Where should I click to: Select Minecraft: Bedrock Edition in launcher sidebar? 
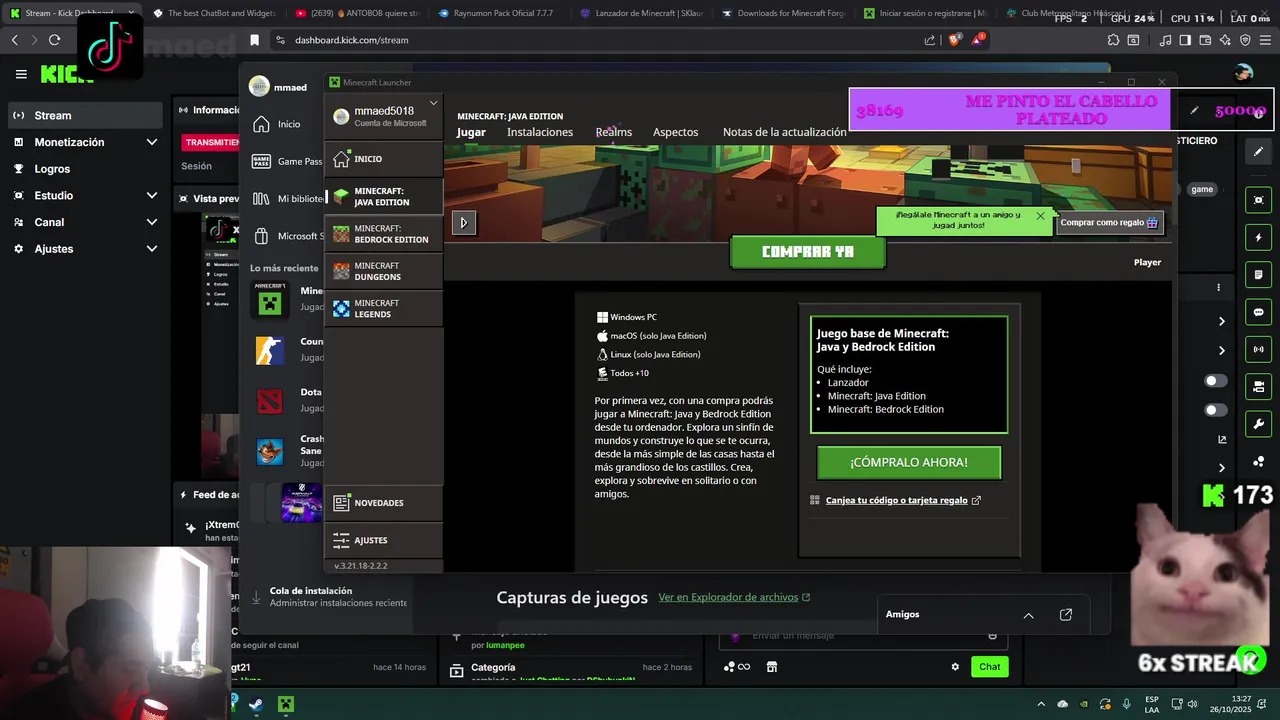click(x=384, y=234)
